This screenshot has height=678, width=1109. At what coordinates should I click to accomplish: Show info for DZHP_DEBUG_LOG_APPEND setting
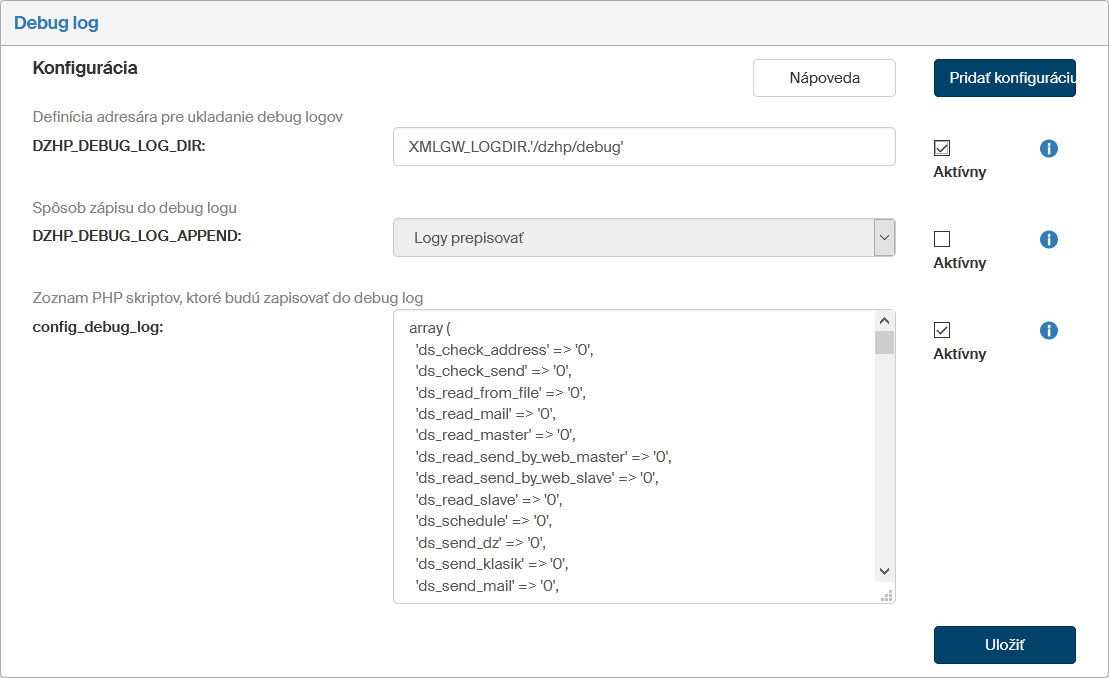tap(1048, 240)
